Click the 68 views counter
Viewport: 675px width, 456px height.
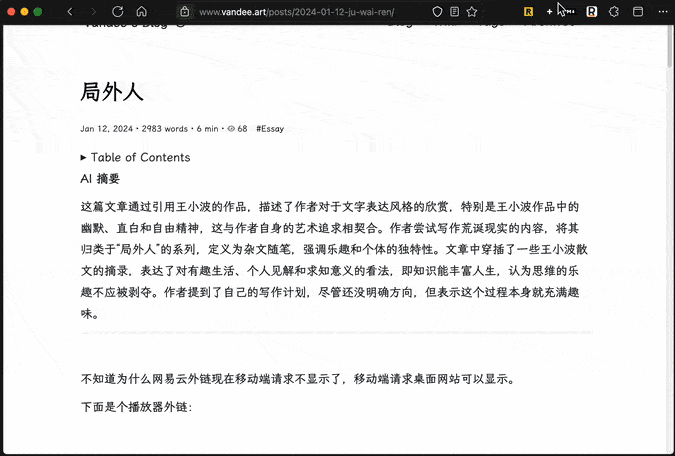[238, 129]
